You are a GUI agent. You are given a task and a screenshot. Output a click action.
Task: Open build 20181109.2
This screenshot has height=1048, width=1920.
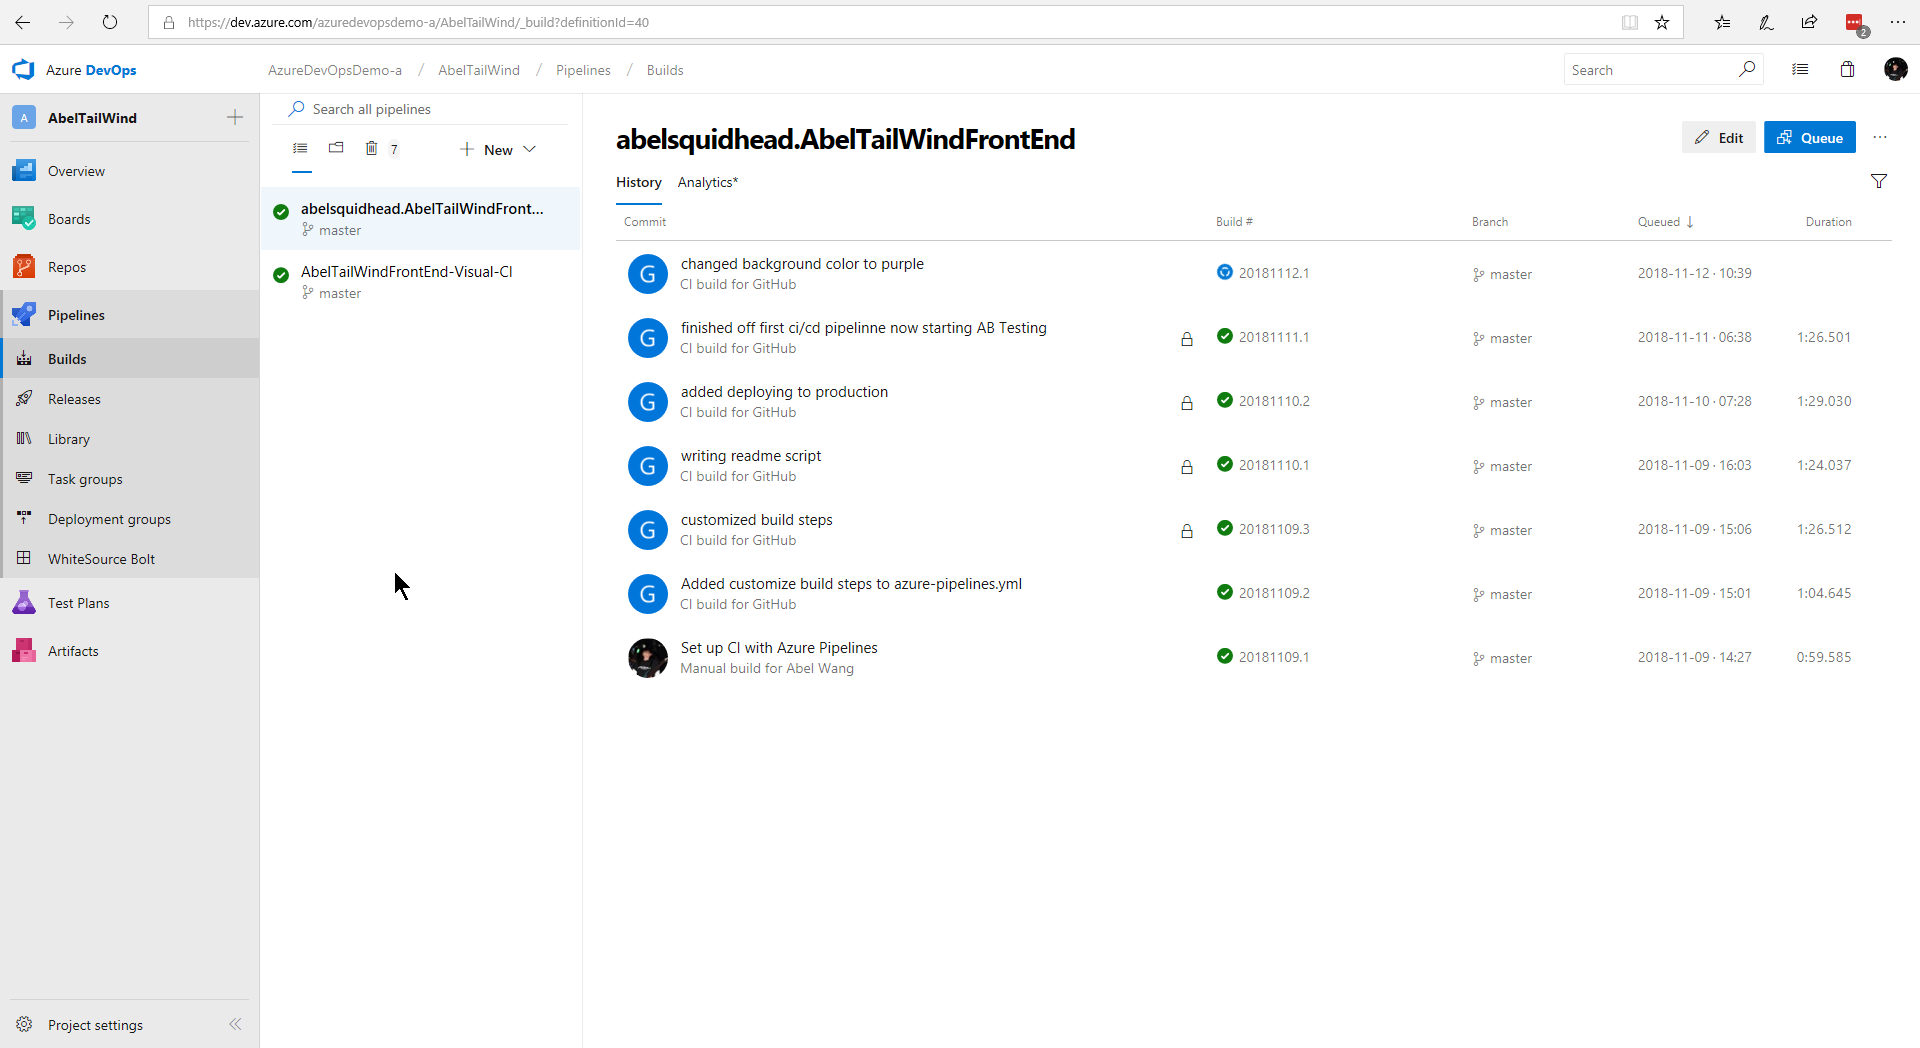[1274, 593]
